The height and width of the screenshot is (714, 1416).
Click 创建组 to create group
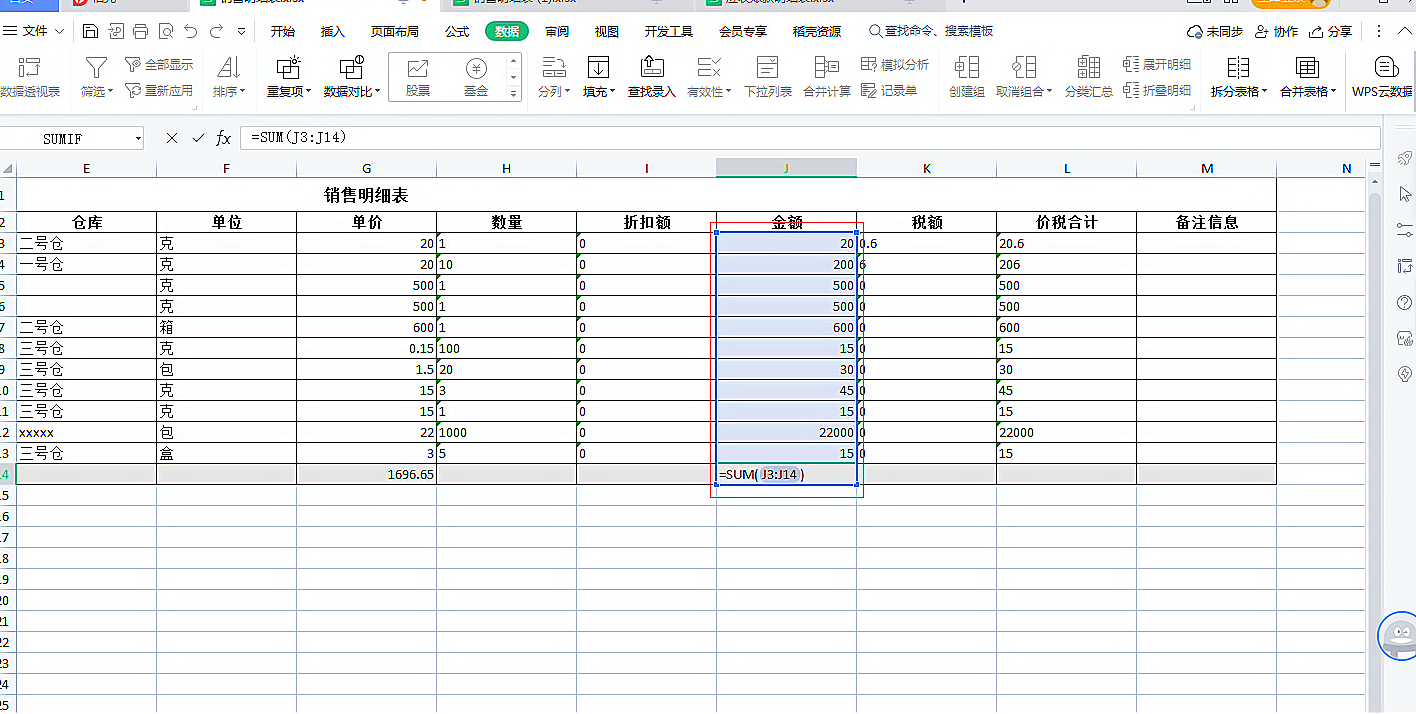[x=966, y=78]
